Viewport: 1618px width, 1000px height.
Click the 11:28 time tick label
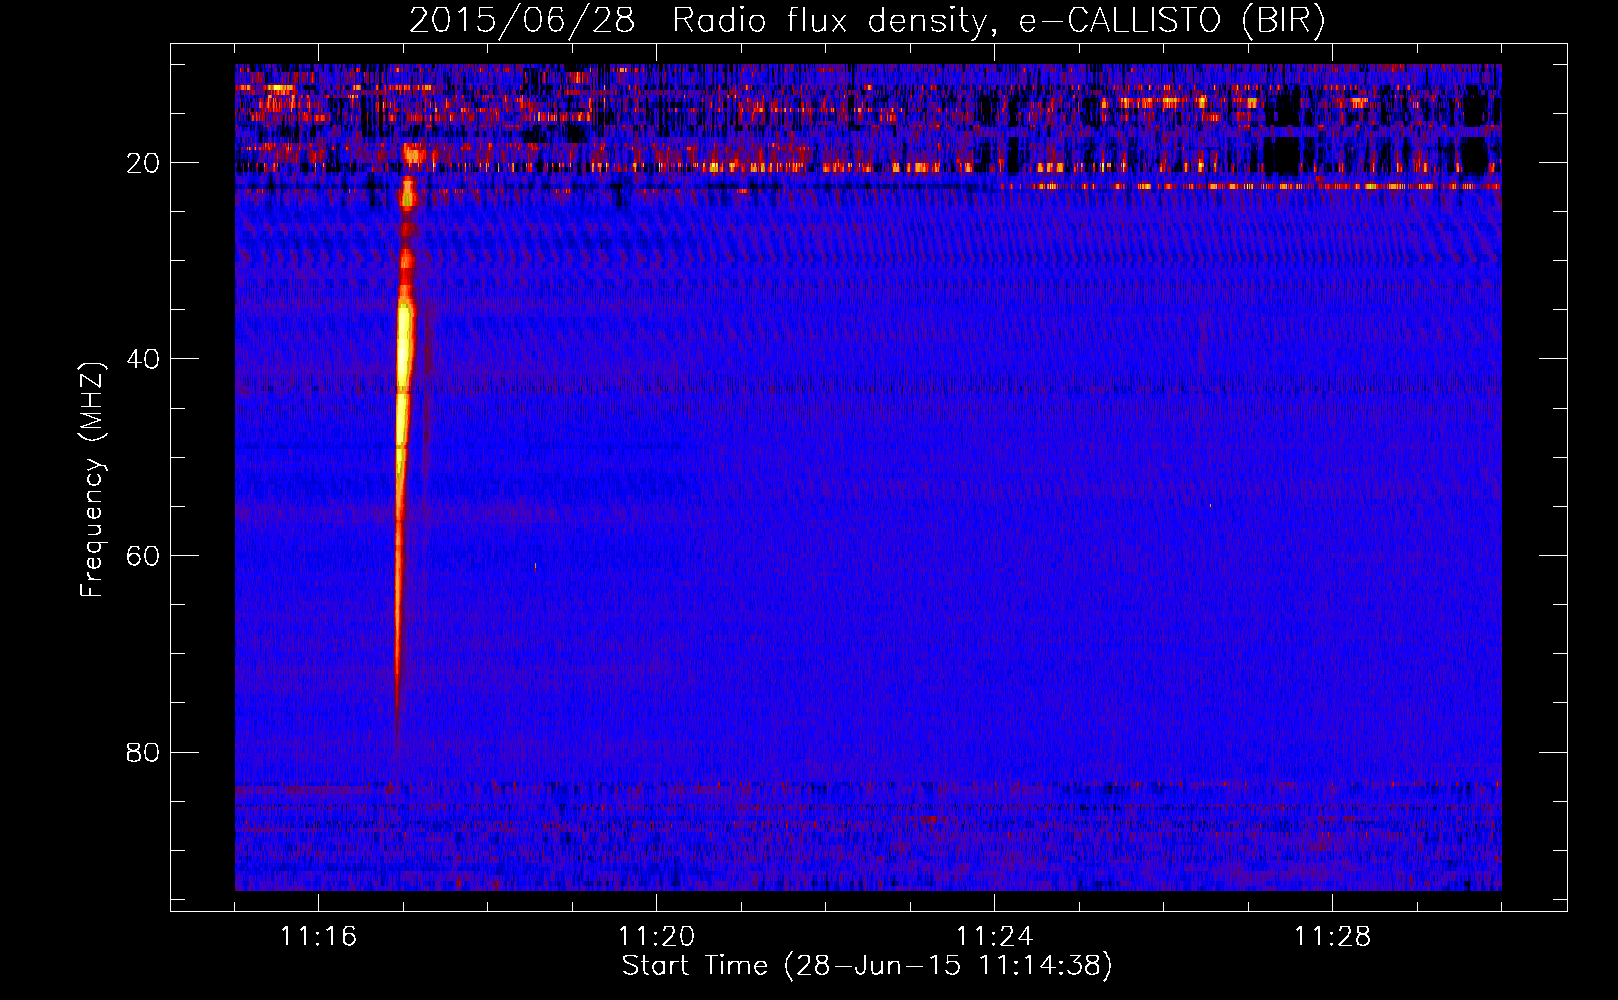coord(1332,936)
